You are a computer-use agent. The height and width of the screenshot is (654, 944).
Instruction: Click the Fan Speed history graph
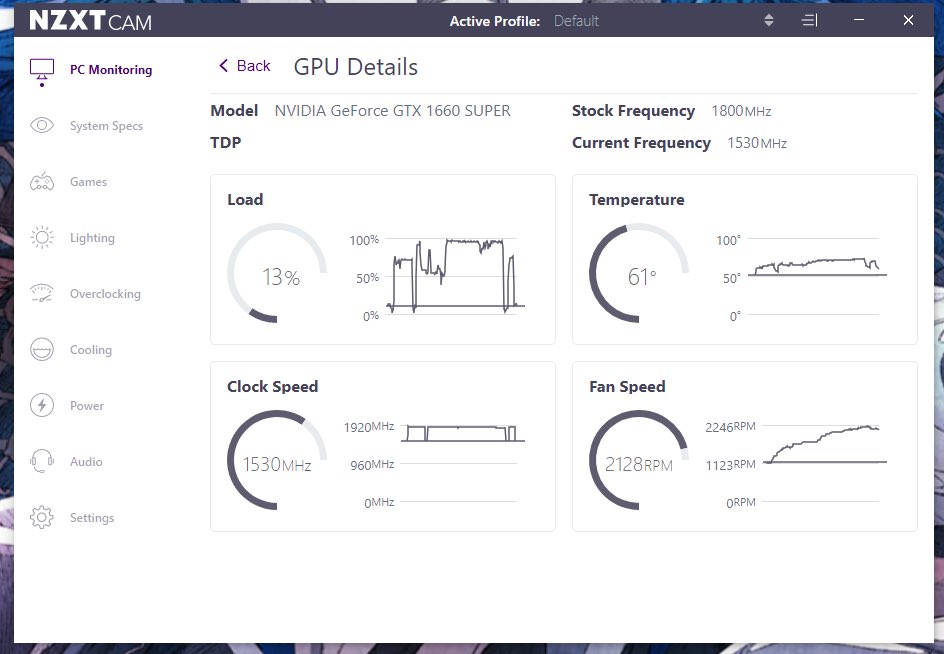click(824, 463)
